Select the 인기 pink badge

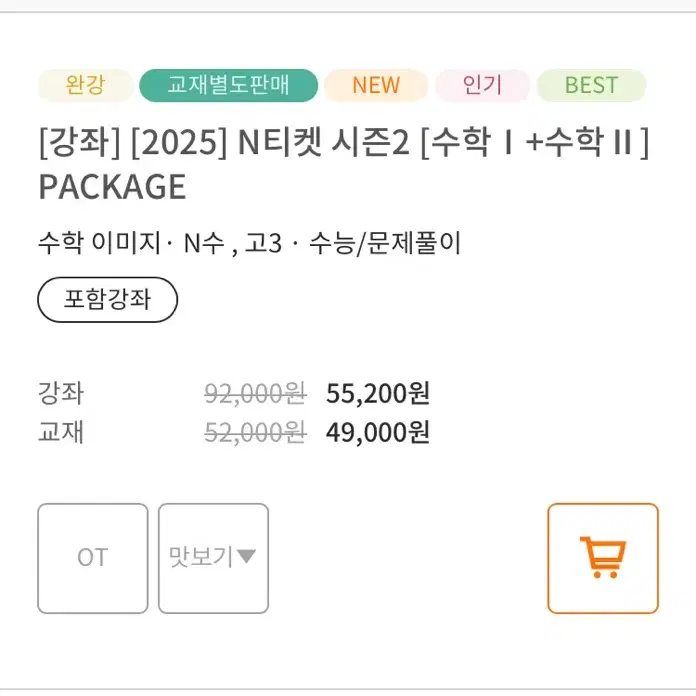(482, 85)
